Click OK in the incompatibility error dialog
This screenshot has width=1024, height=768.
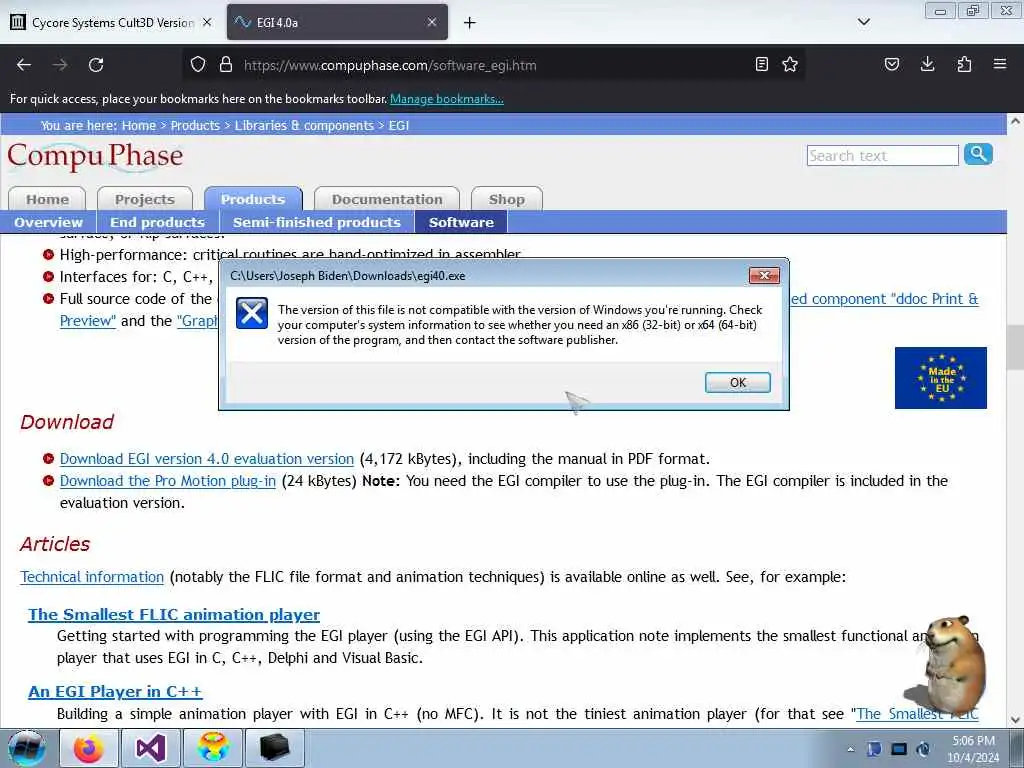tap(737, 383)
